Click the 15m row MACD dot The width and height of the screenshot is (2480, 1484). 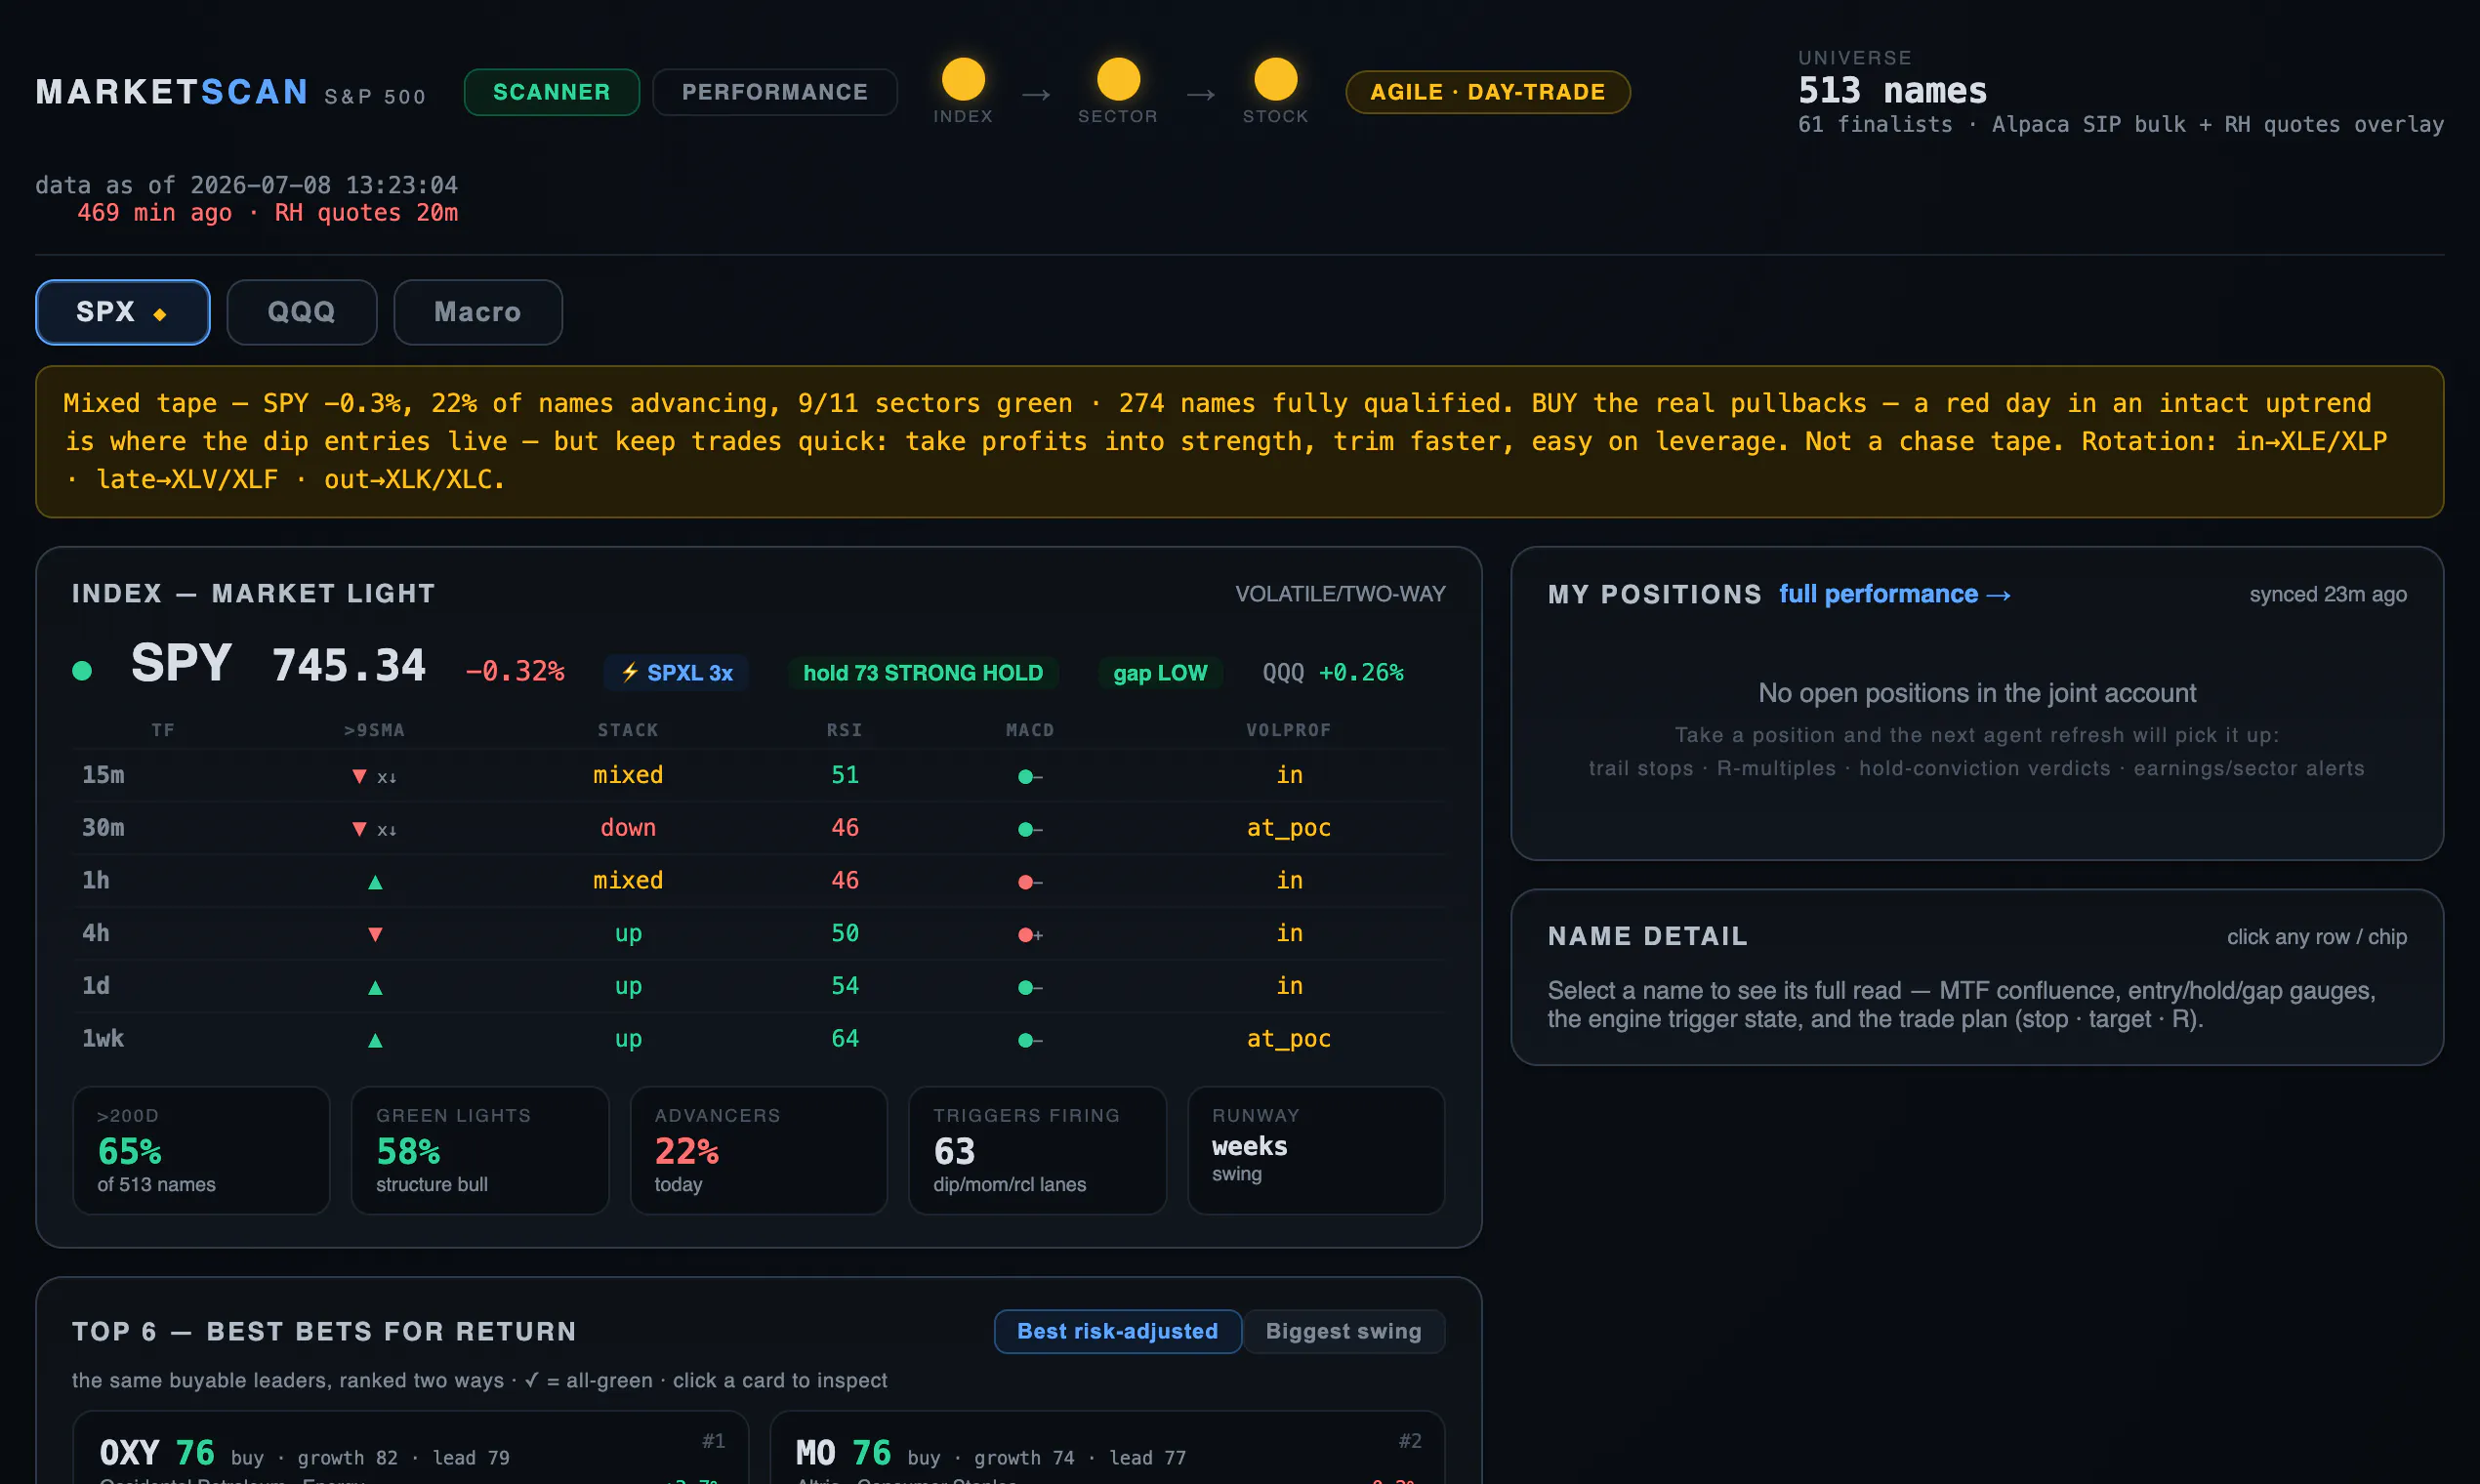point(1025,776)
